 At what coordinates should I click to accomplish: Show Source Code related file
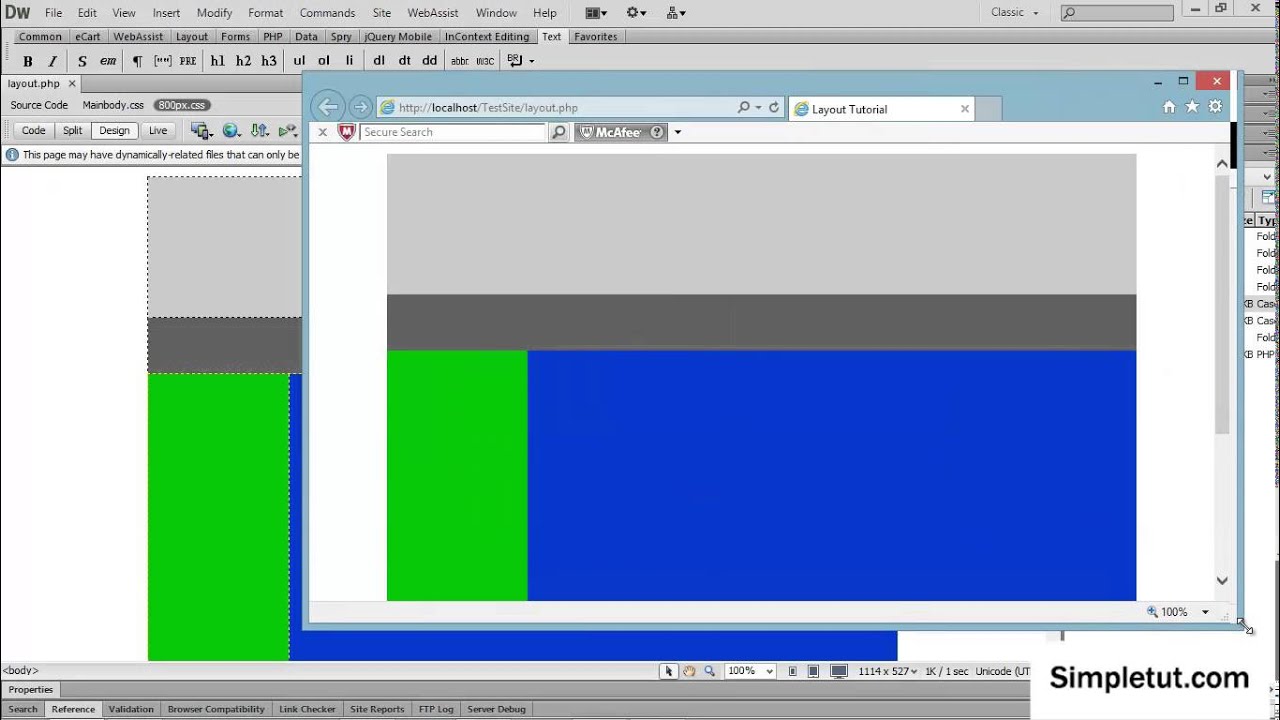point(39,105)
